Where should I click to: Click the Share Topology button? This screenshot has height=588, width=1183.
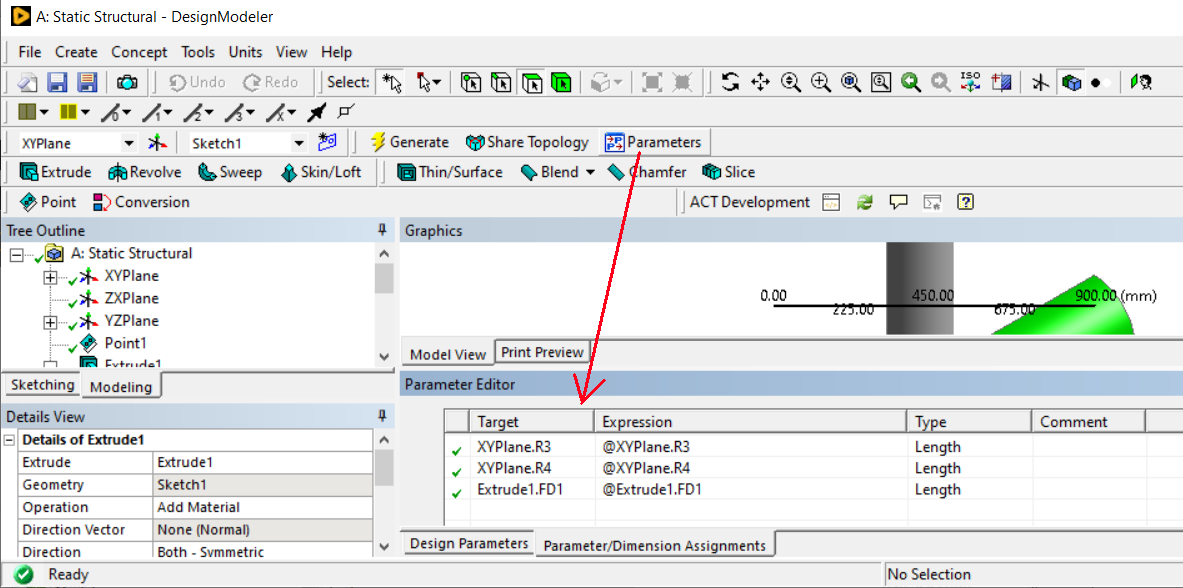point(527,142)
